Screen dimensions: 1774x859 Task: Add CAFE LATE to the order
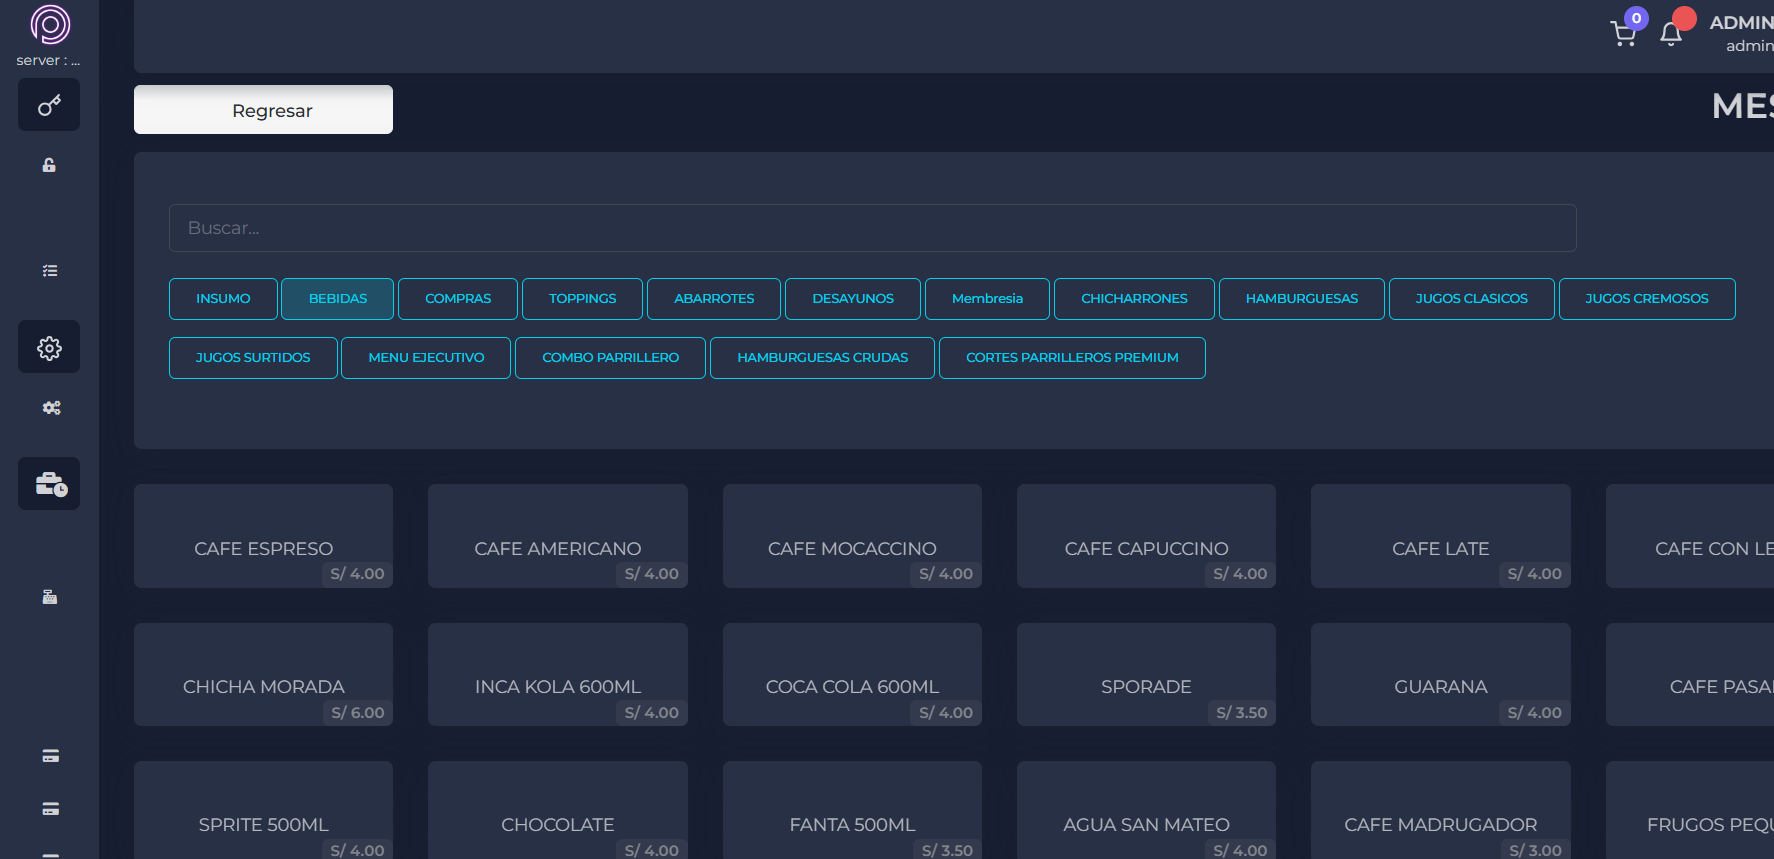[1441, 536]
